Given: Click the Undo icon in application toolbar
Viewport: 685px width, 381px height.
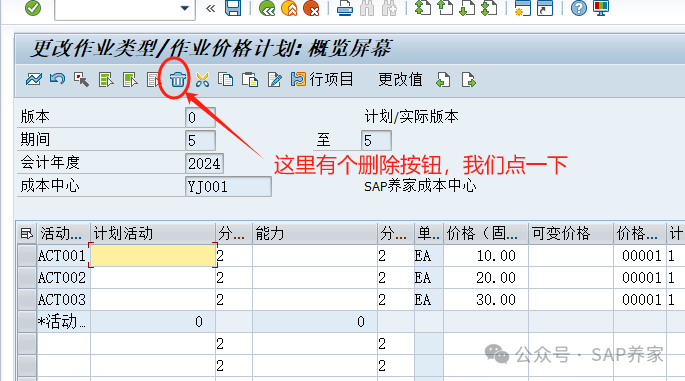Looking at the screenshot, I should click(x=57, y=80).
